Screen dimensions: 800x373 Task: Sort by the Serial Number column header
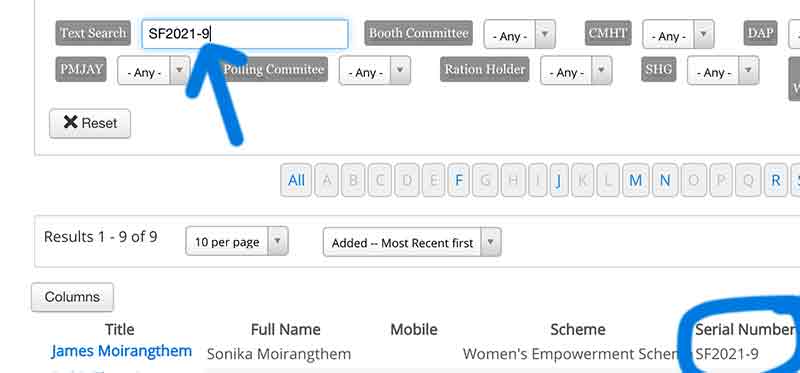coord(745,330)
